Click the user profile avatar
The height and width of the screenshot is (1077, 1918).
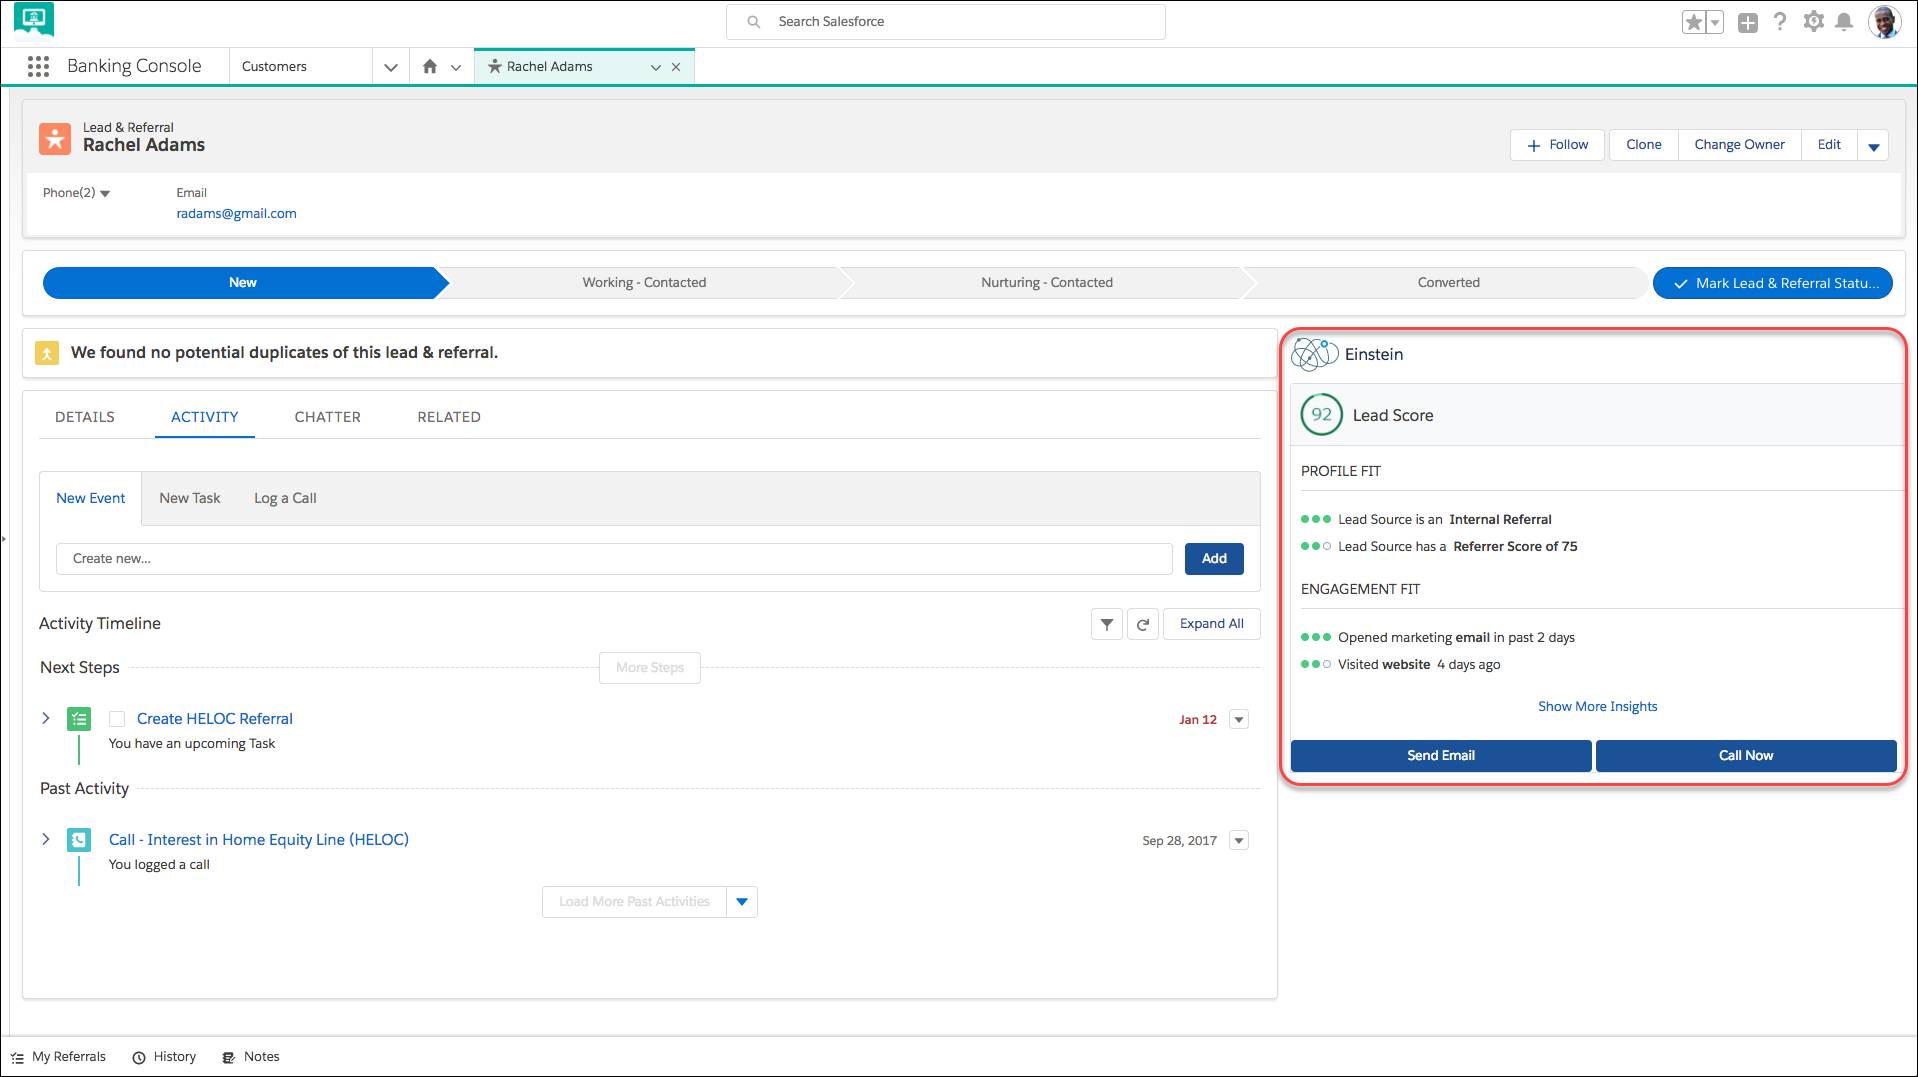(x=1885, y=21)
